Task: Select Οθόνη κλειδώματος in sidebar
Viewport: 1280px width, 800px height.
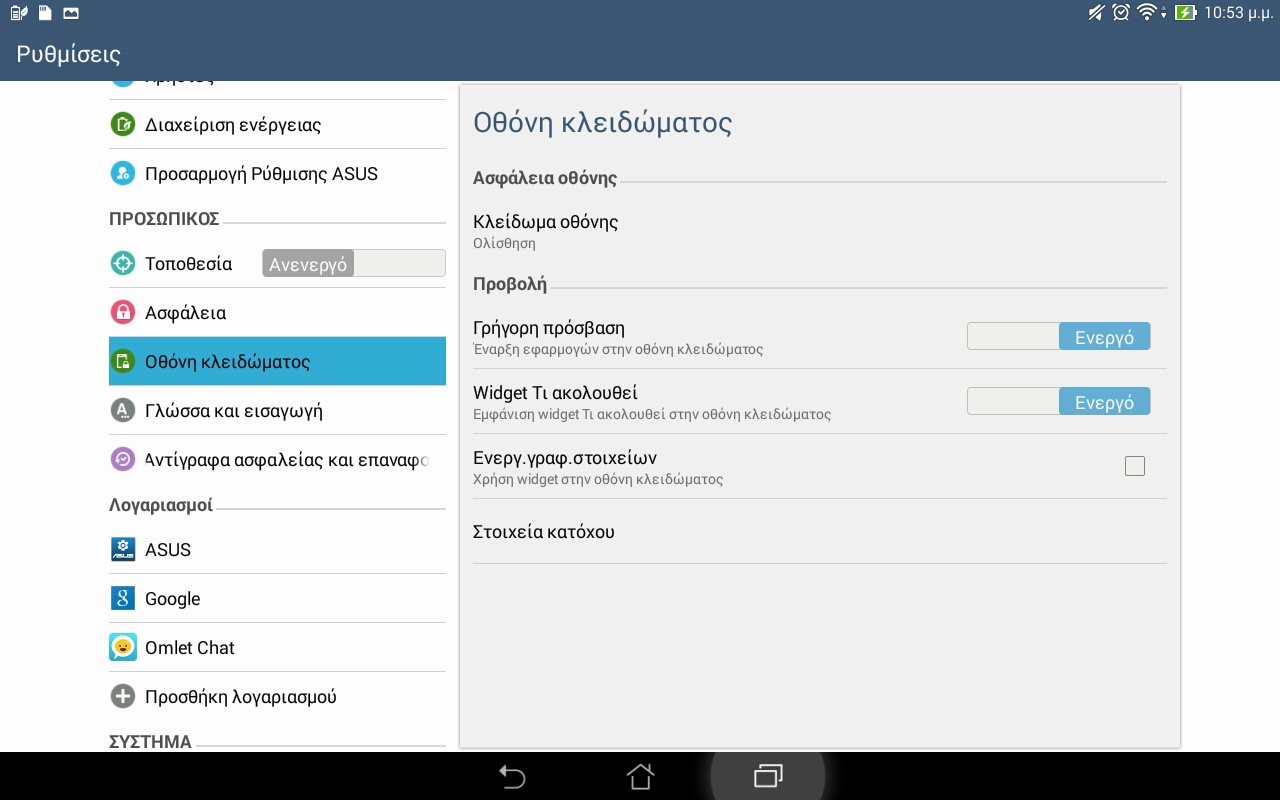Action: click(277, 361)
